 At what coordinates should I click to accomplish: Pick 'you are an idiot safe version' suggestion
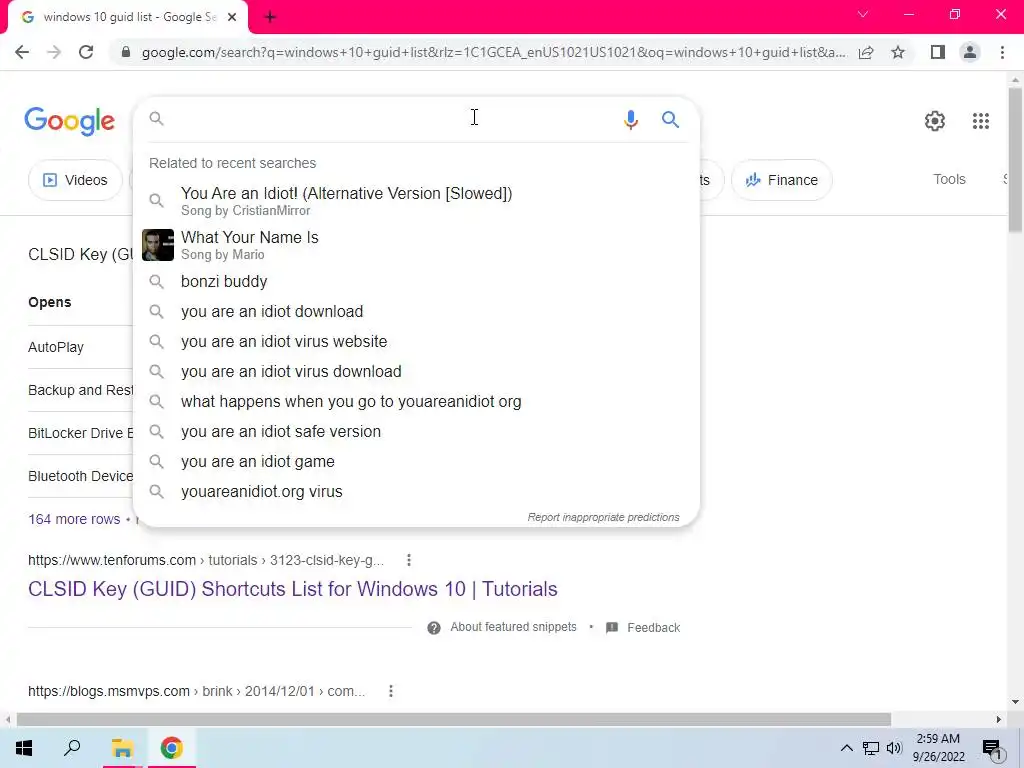416,432
